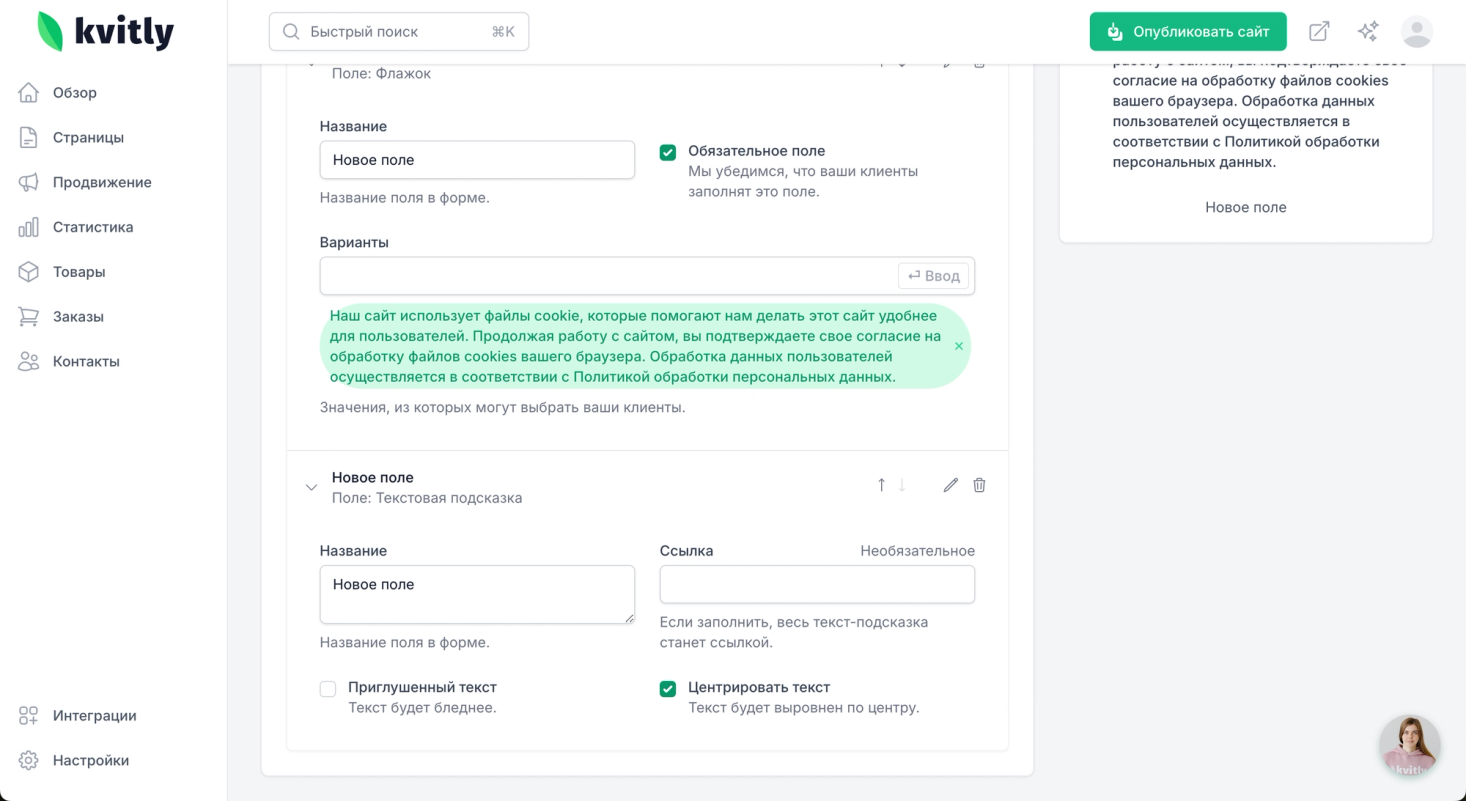Open Интеграции from the sidebar
The height and width of the screenshot is (801, 1466).
pos(94,716)
